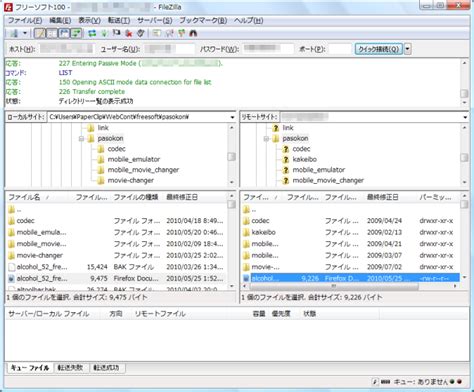This screenshot has height=392, width=474.
Task: Select link folder in local tree
Action: coord(103,128)
